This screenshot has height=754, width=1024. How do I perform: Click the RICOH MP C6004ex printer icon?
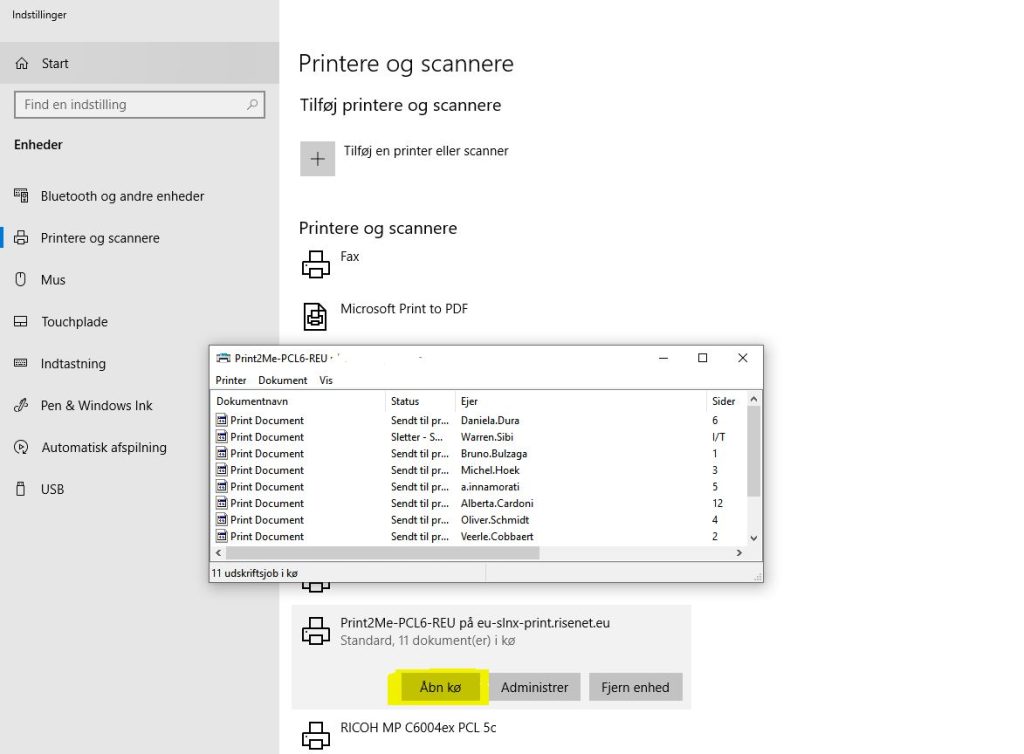pyautogui.click(x=316, y=735)
